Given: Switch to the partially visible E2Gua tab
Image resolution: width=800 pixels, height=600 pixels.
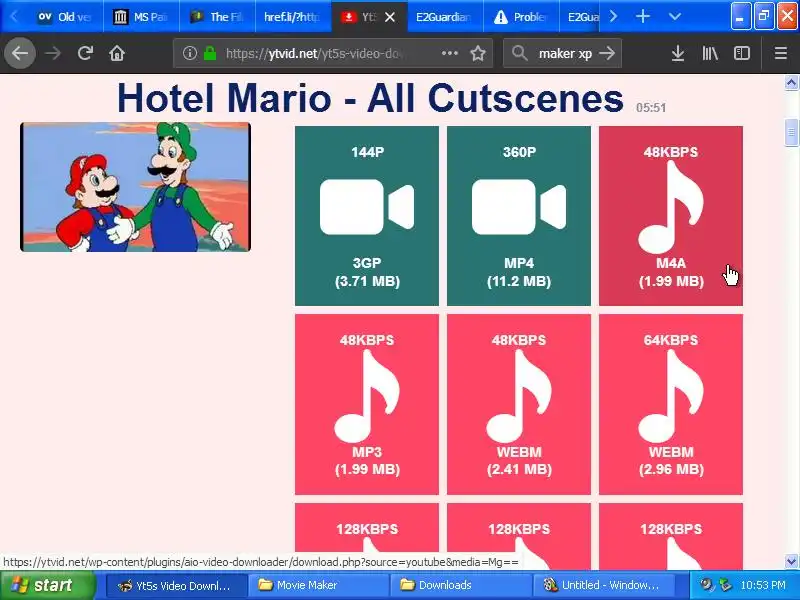Looking at the screenshot, I should coord(581,17).
